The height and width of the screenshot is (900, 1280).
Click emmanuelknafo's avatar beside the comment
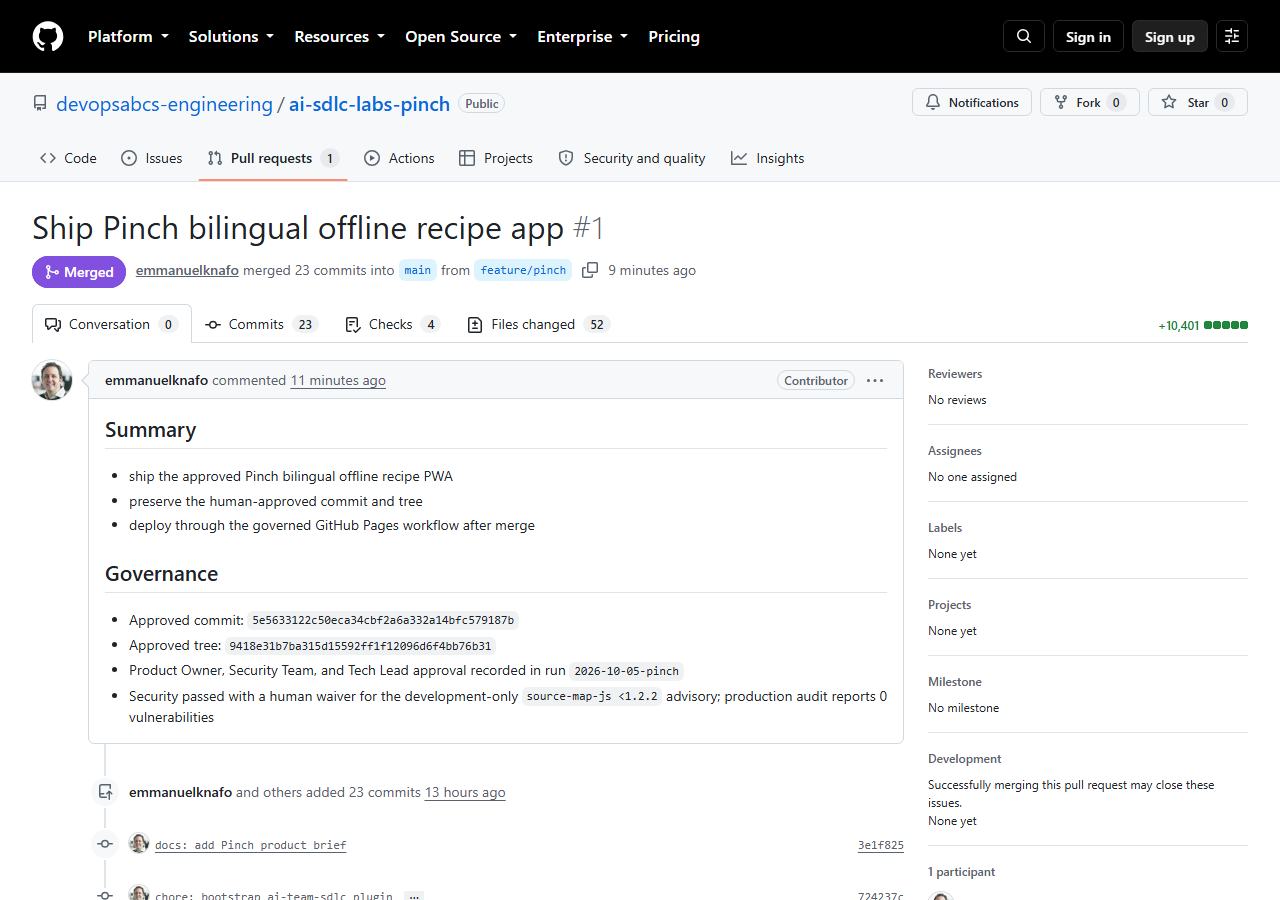(52, 380)
